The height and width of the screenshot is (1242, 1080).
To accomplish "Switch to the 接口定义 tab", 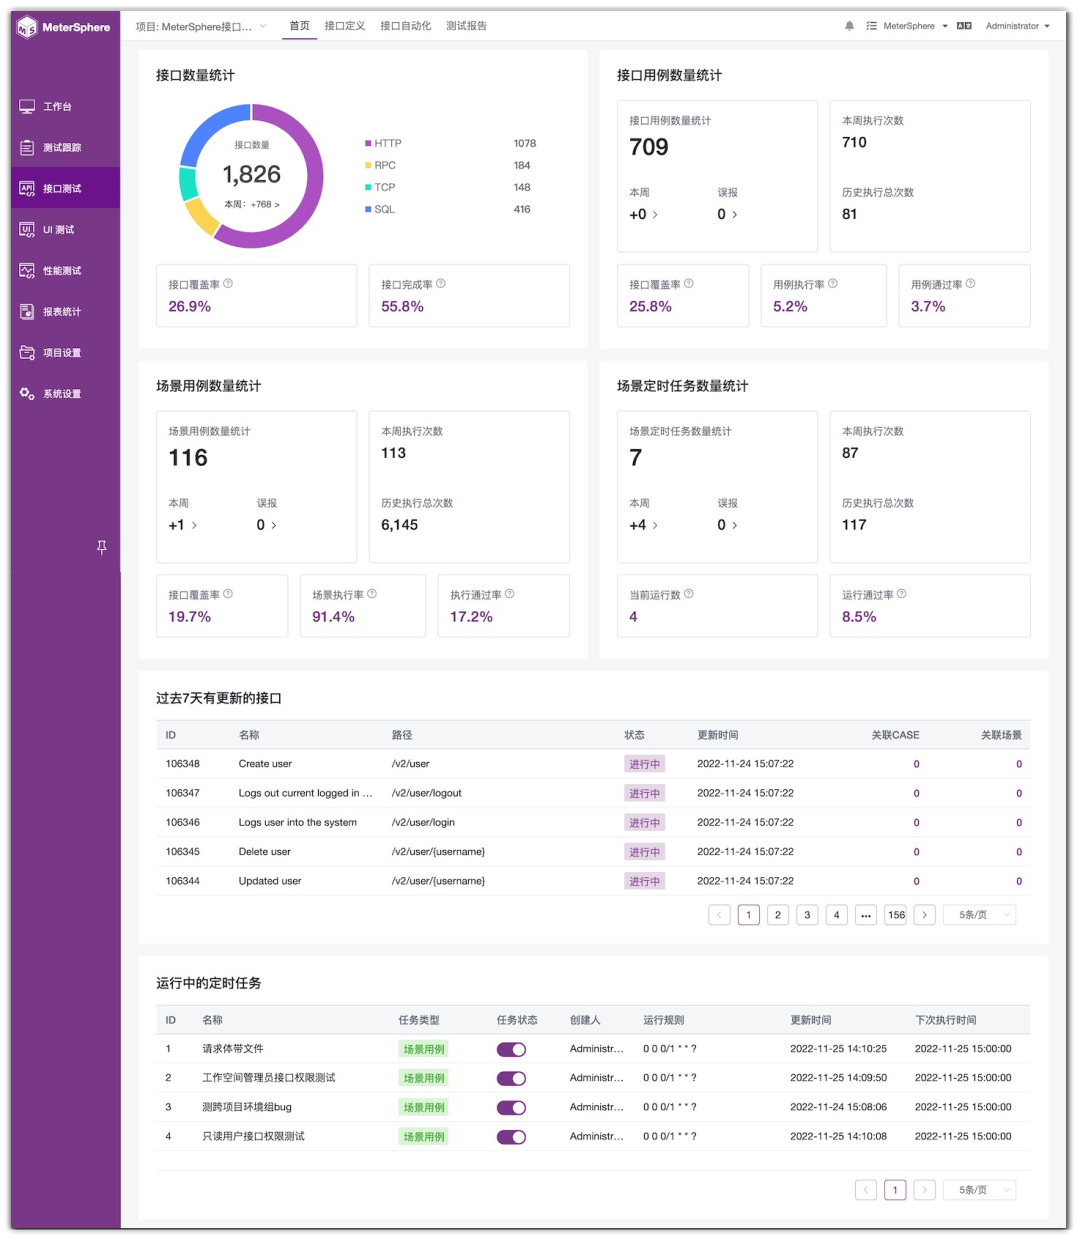I will click(344, 26).
